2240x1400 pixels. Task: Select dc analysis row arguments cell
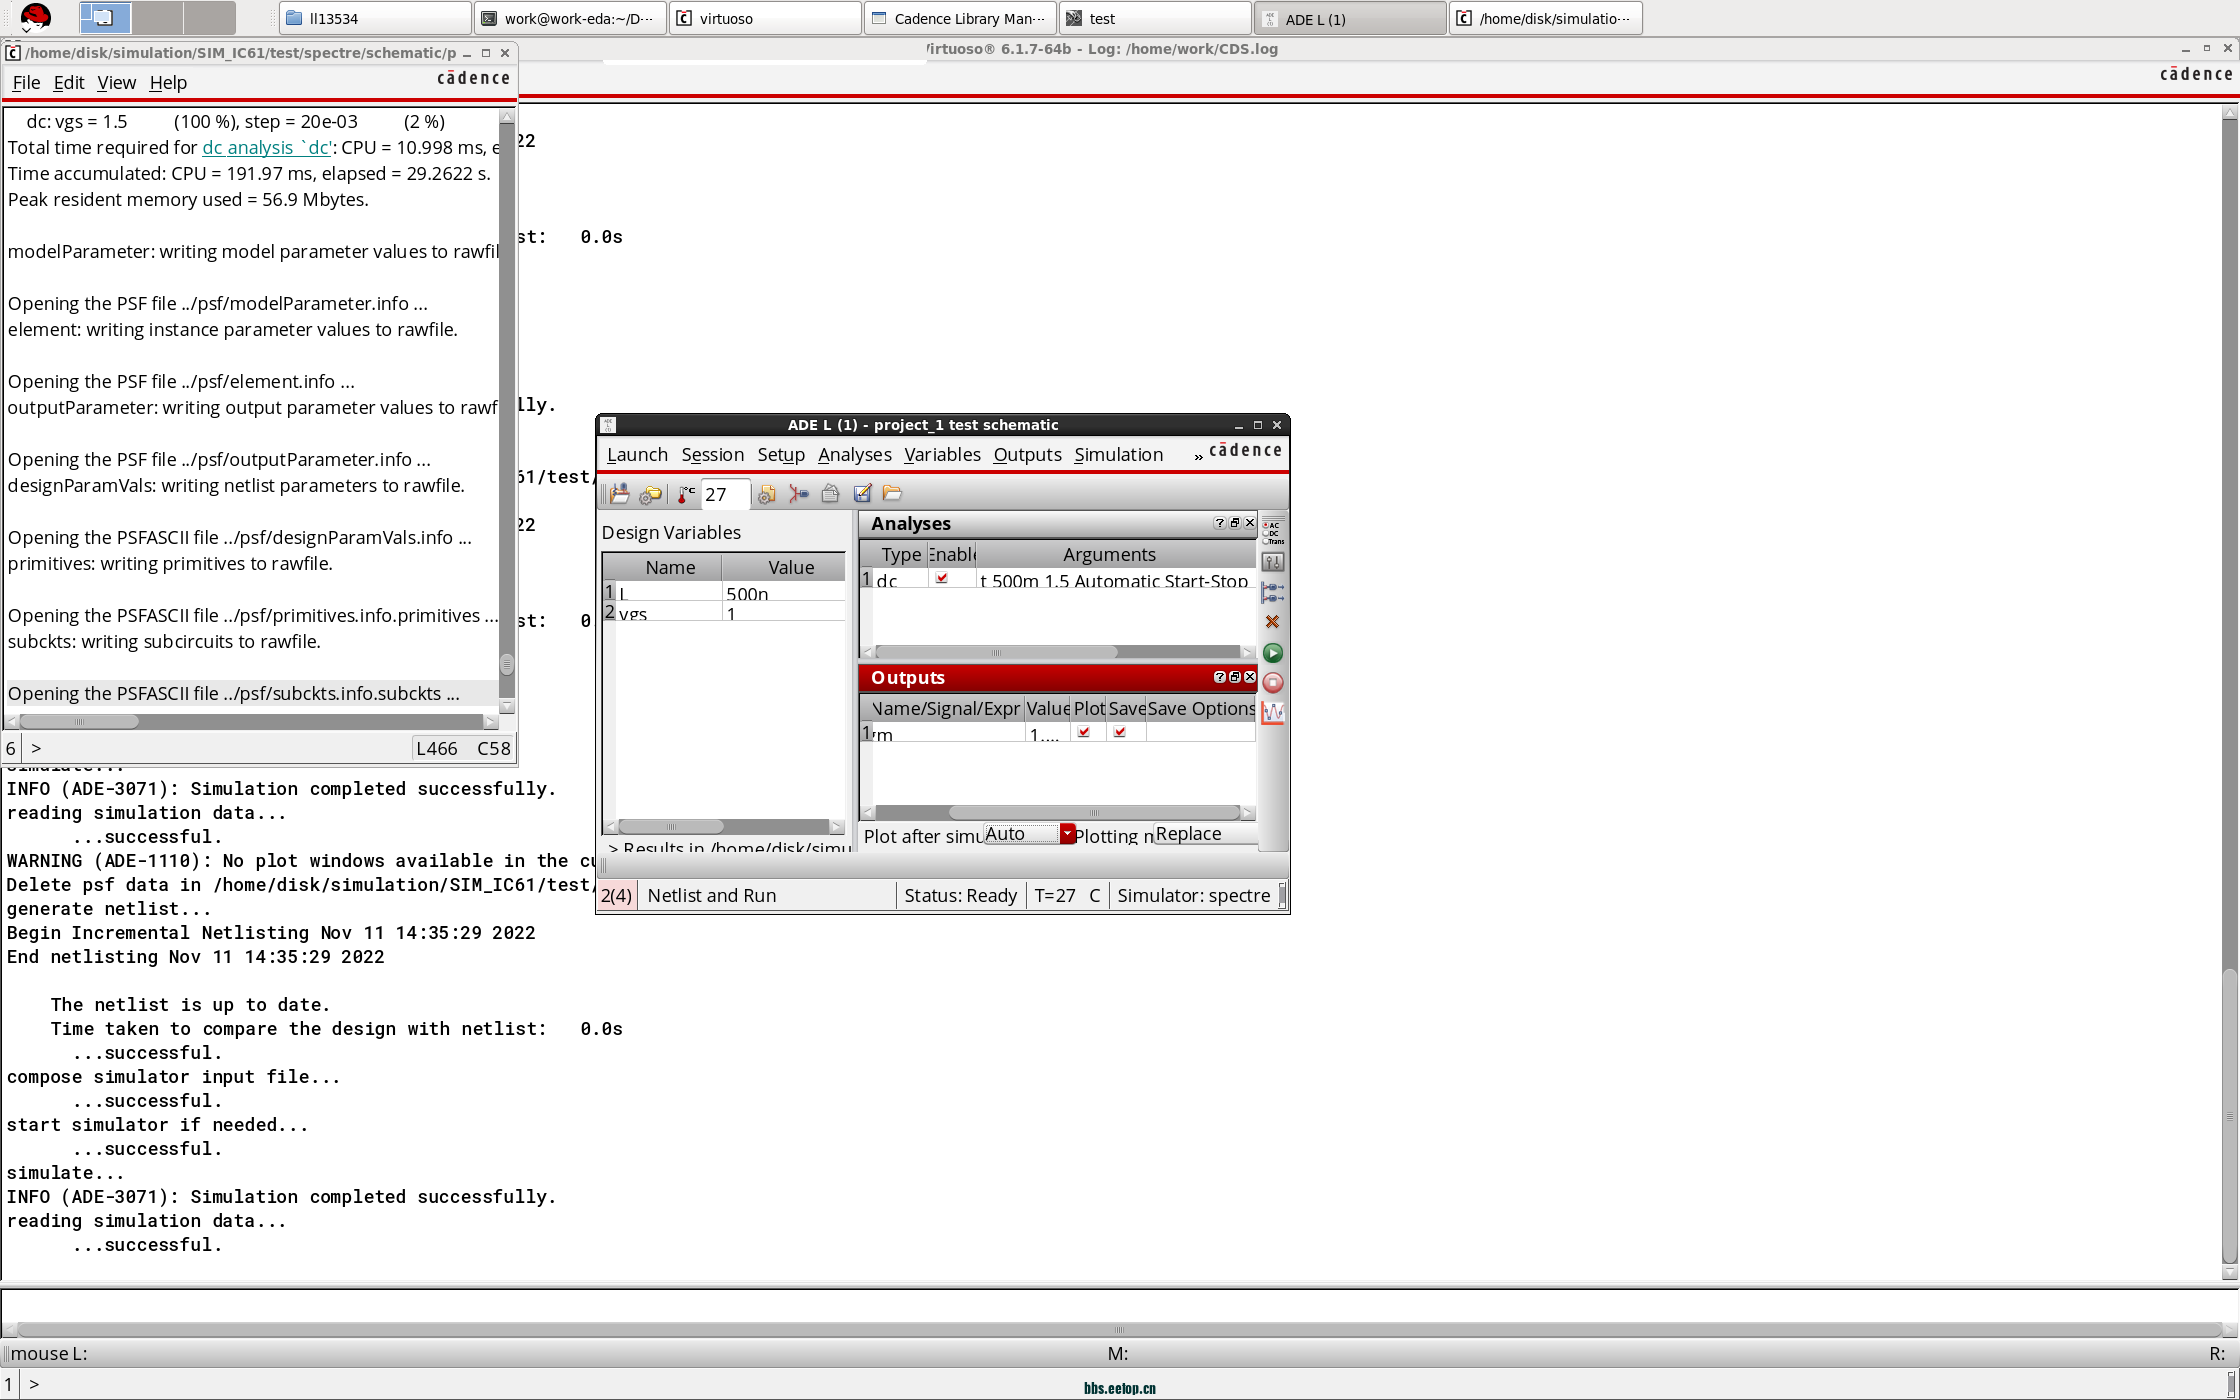pos(1115,580)
